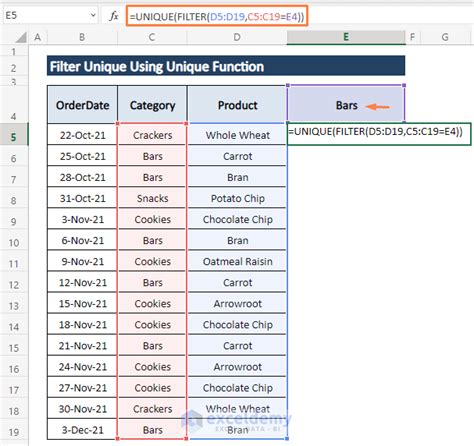Click the Cookies cell in row 9

[152, 219]
